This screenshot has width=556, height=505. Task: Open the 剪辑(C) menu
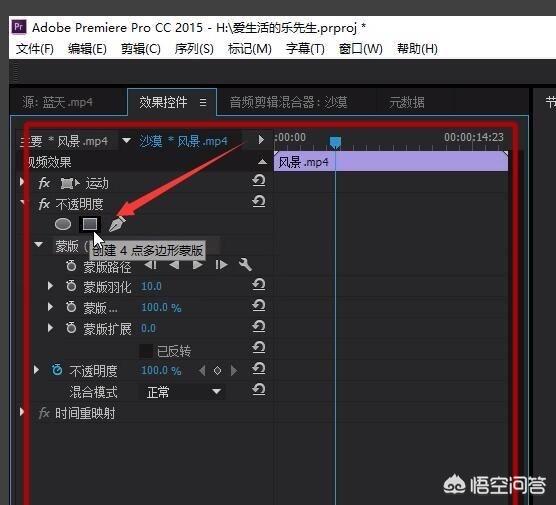click(140, 49)
